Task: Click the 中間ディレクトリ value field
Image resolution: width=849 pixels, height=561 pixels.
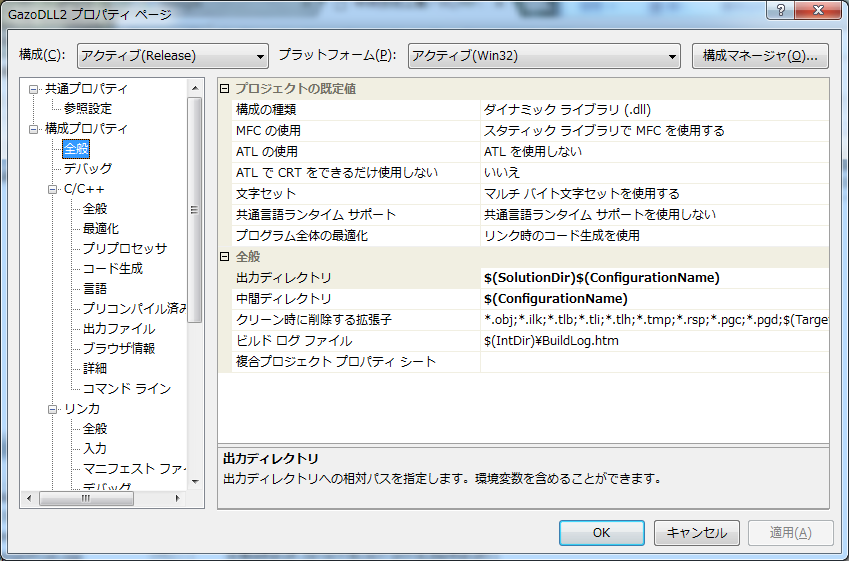Action: click(654, 299)
